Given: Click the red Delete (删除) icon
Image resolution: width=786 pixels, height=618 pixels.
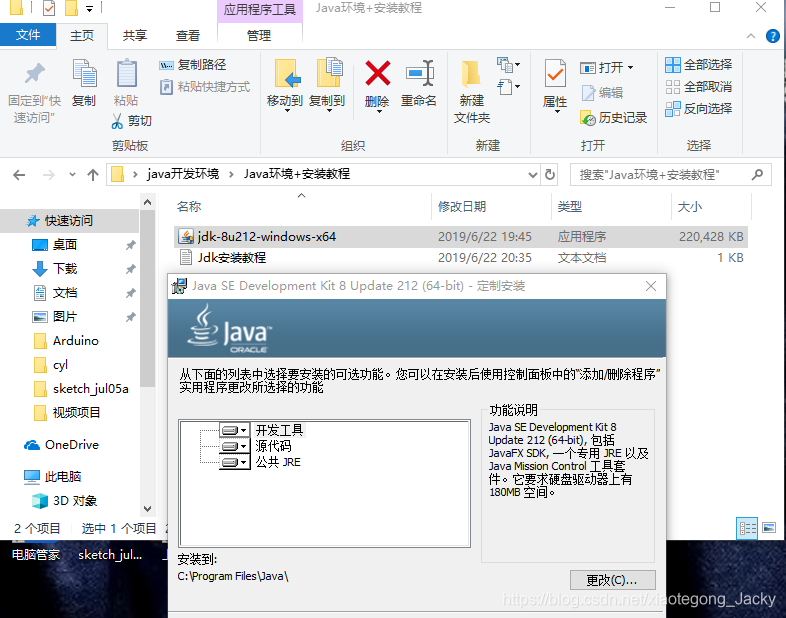Looking at the screenshot, I should (377, 73).
